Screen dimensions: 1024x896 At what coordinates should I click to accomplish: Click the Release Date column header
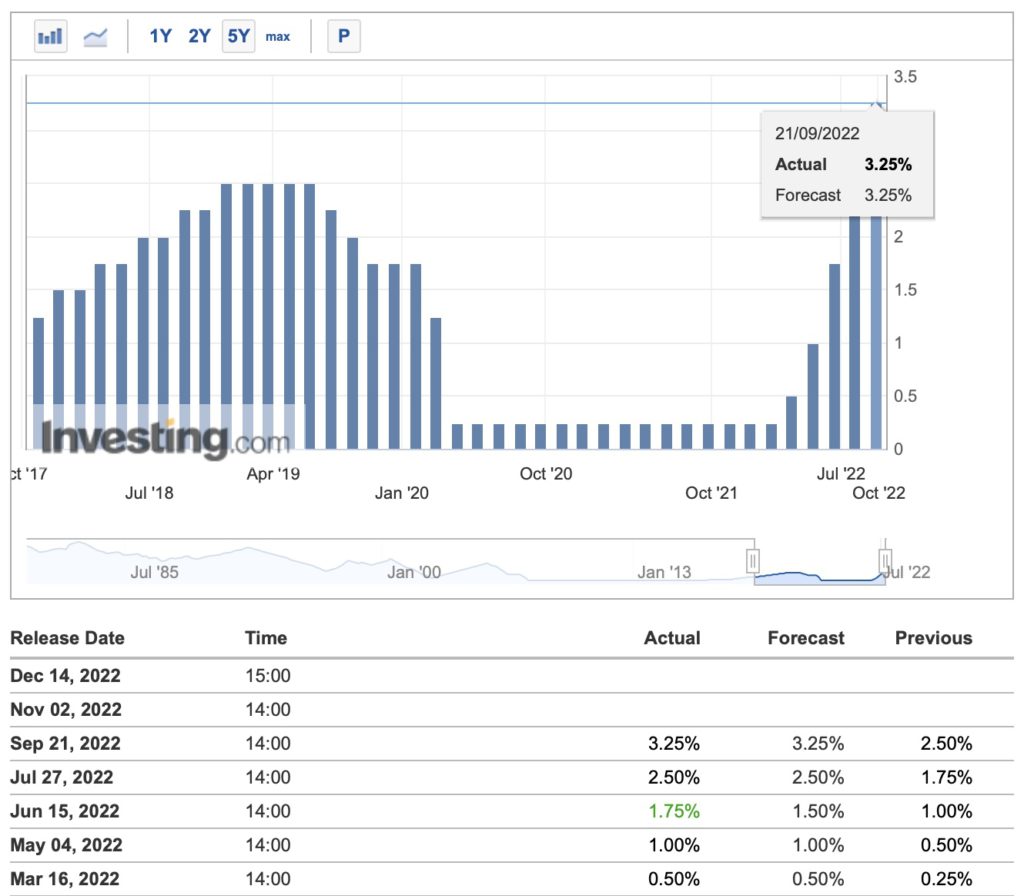pos(67,638)
